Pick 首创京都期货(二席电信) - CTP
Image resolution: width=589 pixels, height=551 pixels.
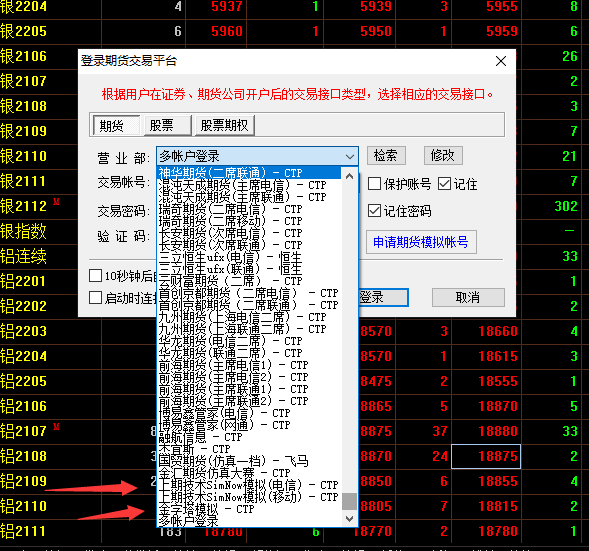click(249, 293)
